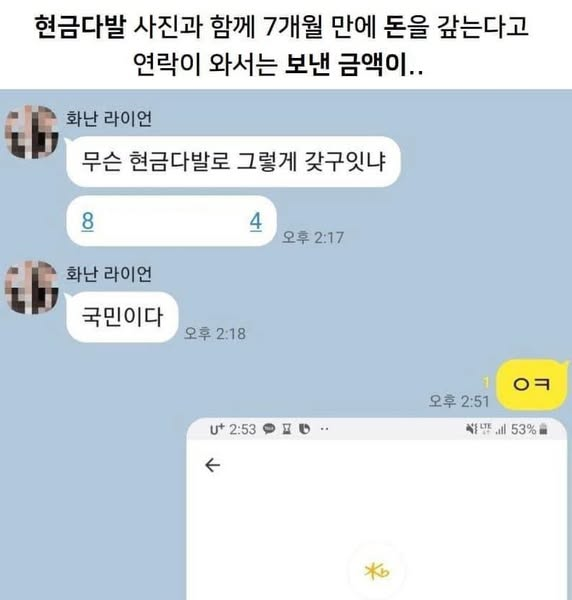Image resolution: width=572 pixels, height=600 pixels.
Task: Click the sender name '화난 라이언' above first message
Action: [x=109, y=118]
